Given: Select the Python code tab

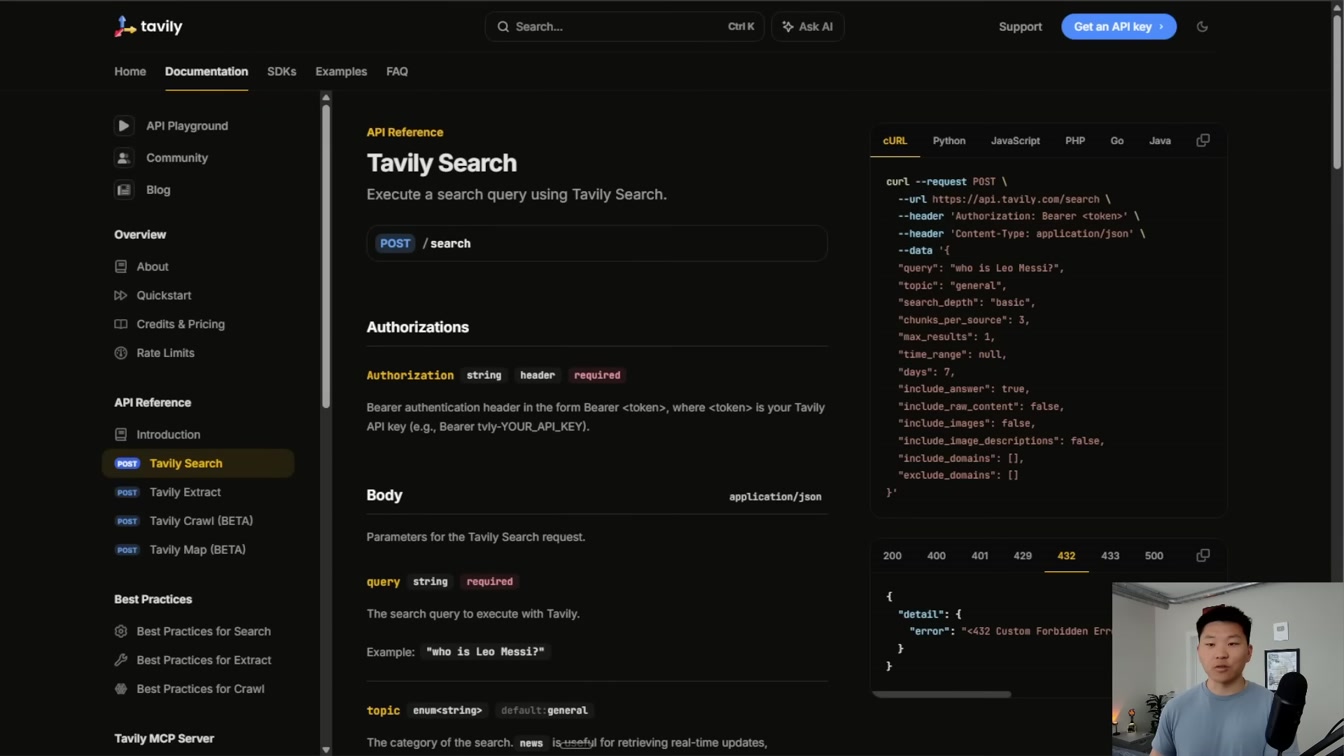Looking at the screenshot, I should (949, 141).
